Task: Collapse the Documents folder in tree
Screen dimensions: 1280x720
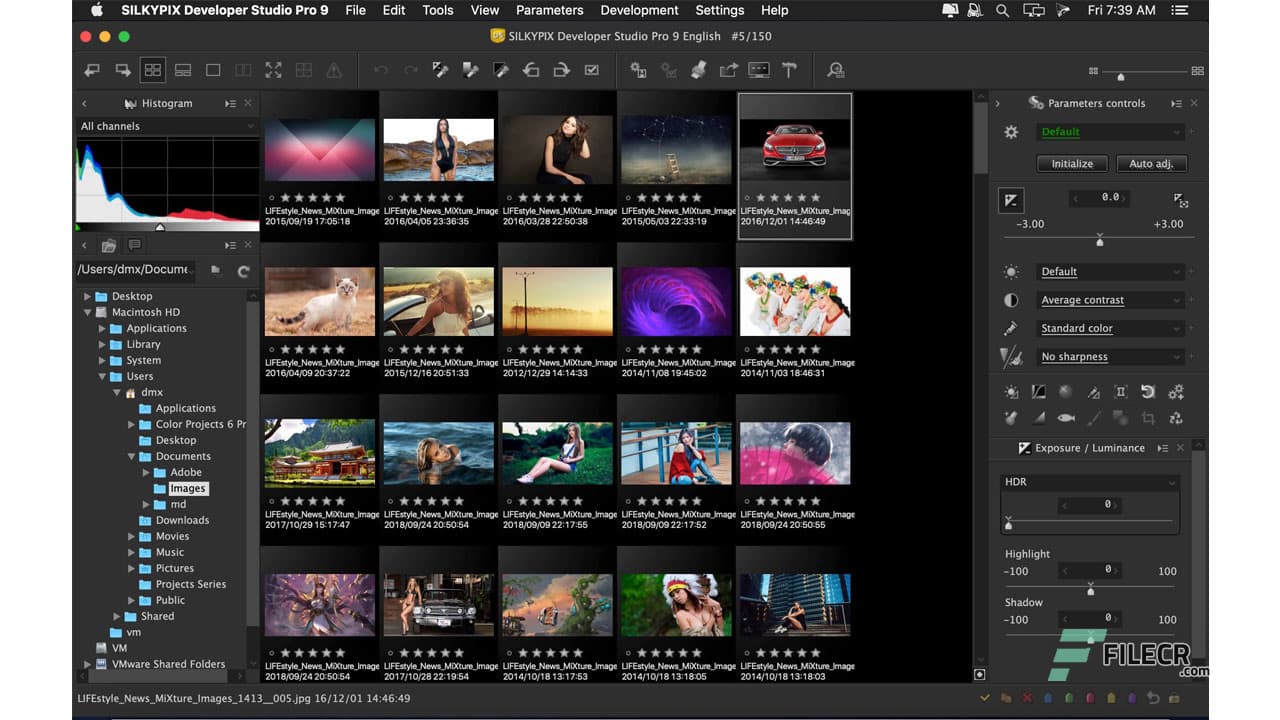Action: coord(131,456)
